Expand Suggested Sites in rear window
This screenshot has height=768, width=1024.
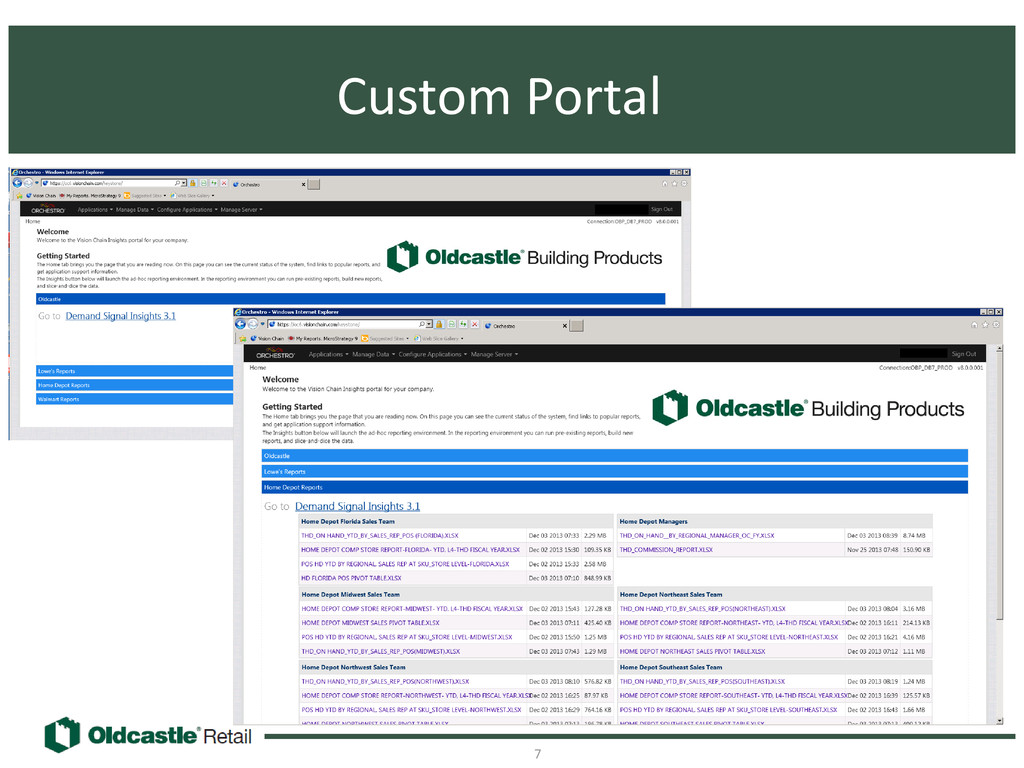145,195
